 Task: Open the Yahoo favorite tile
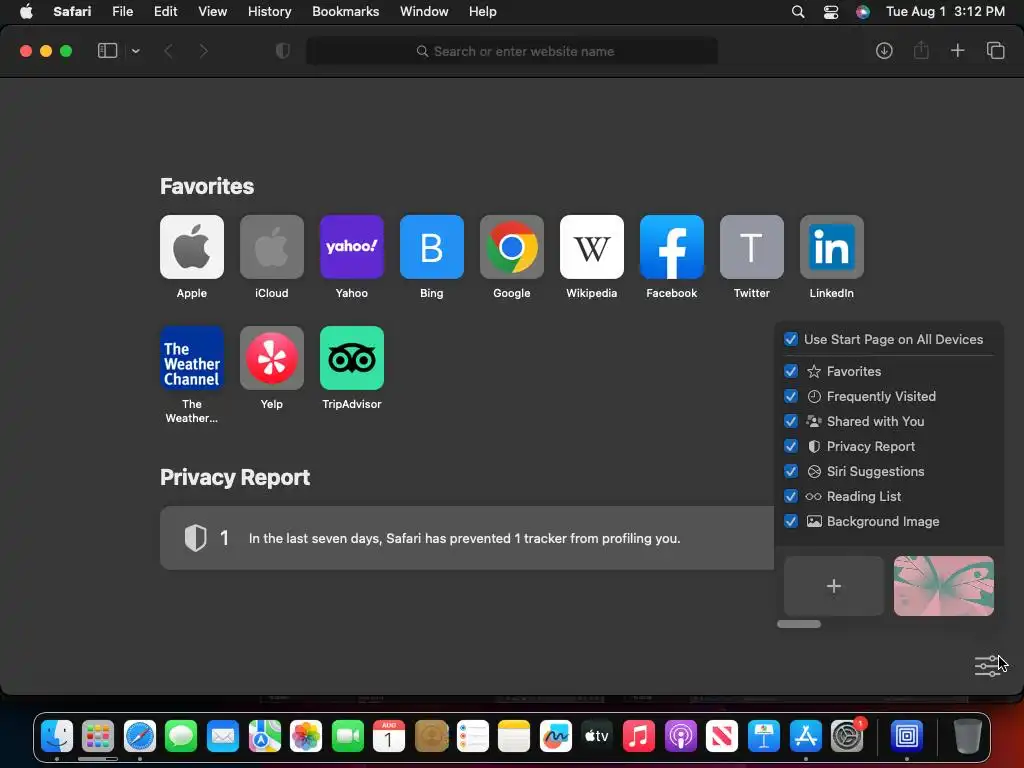click(x=351, y=247)
